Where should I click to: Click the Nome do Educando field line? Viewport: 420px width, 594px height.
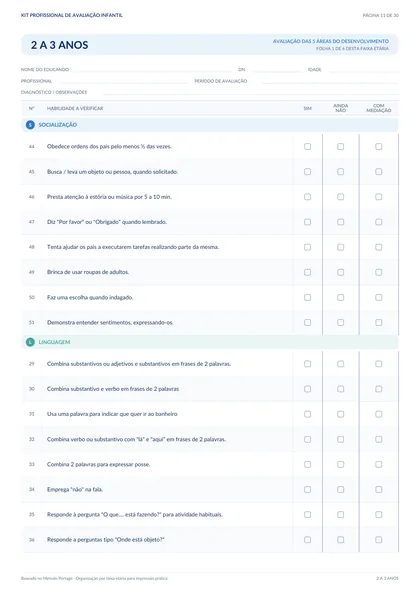(x=151, y=70)
